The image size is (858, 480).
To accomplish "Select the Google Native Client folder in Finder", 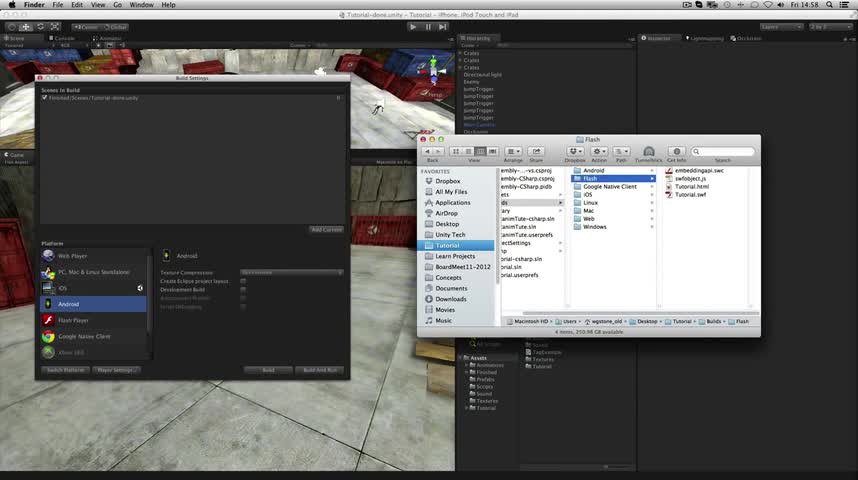I will (x=610, y=187).
